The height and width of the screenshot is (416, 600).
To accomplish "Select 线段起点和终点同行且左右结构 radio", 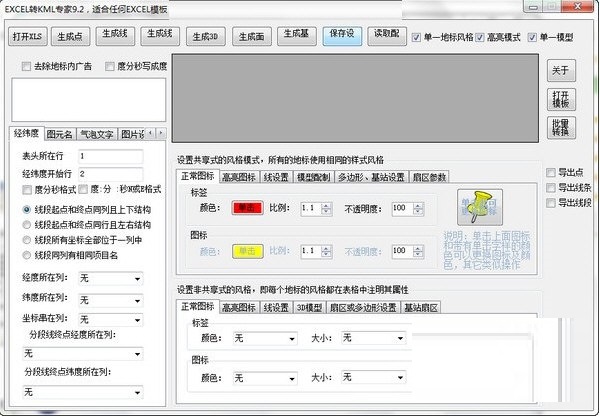I will (26, 225).
